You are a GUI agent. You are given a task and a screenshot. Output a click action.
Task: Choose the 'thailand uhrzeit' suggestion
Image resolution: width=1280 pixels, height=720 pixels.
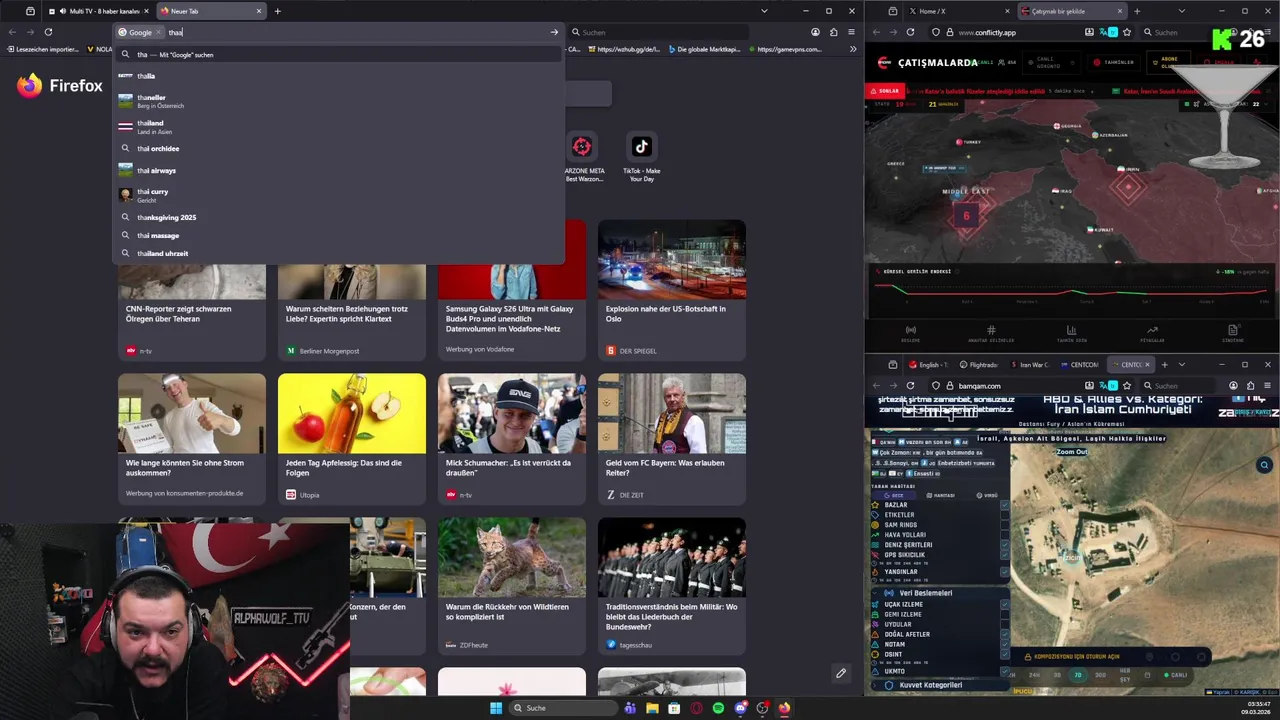click(338, 253)
